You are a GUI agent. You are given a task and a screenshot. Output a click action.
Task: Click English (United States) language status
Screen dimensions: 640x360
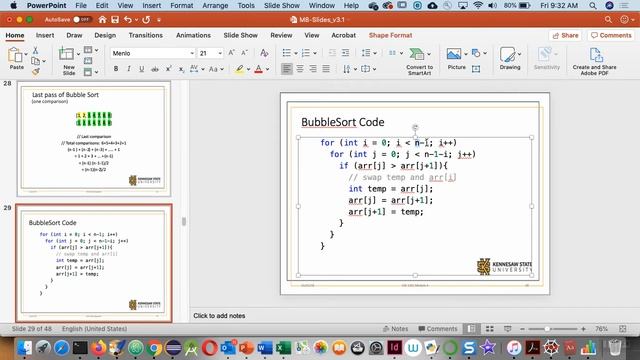click(x=94, y=329)
